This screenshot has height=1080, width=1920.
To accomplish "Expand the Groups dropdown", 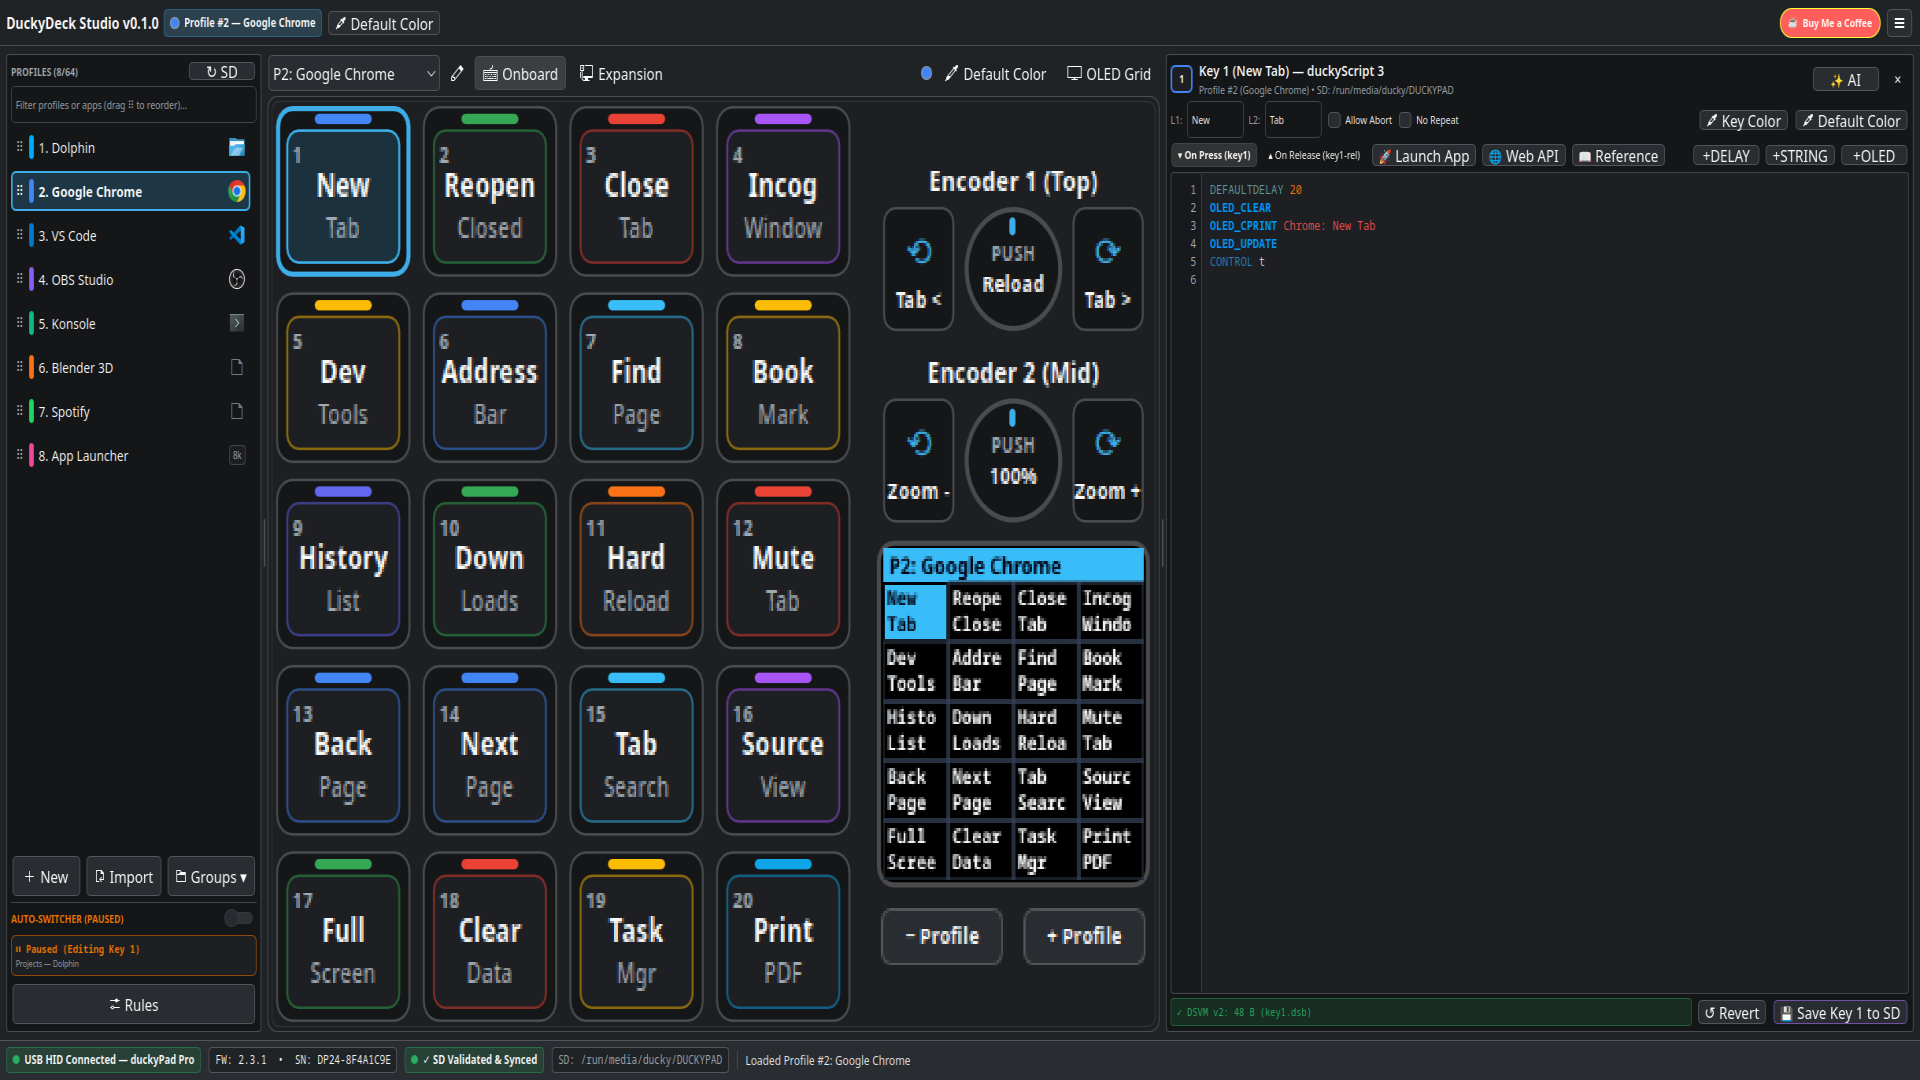I will tap(211, 877).
